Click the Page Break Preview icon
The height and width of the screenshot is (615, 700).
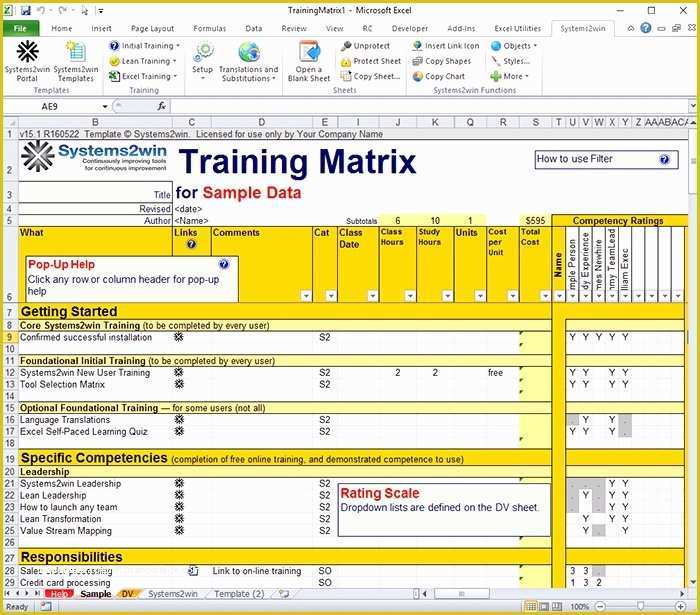[x=557, y=606]
